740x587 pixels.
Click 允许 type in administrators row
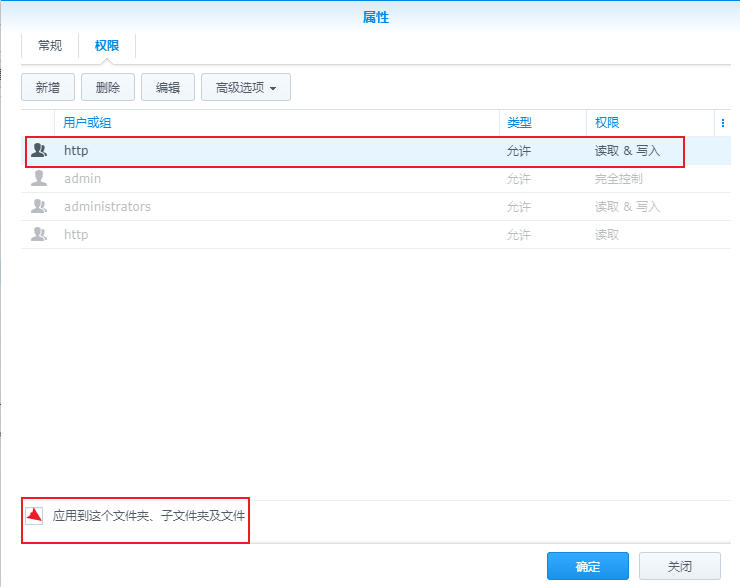pos(519,207)
